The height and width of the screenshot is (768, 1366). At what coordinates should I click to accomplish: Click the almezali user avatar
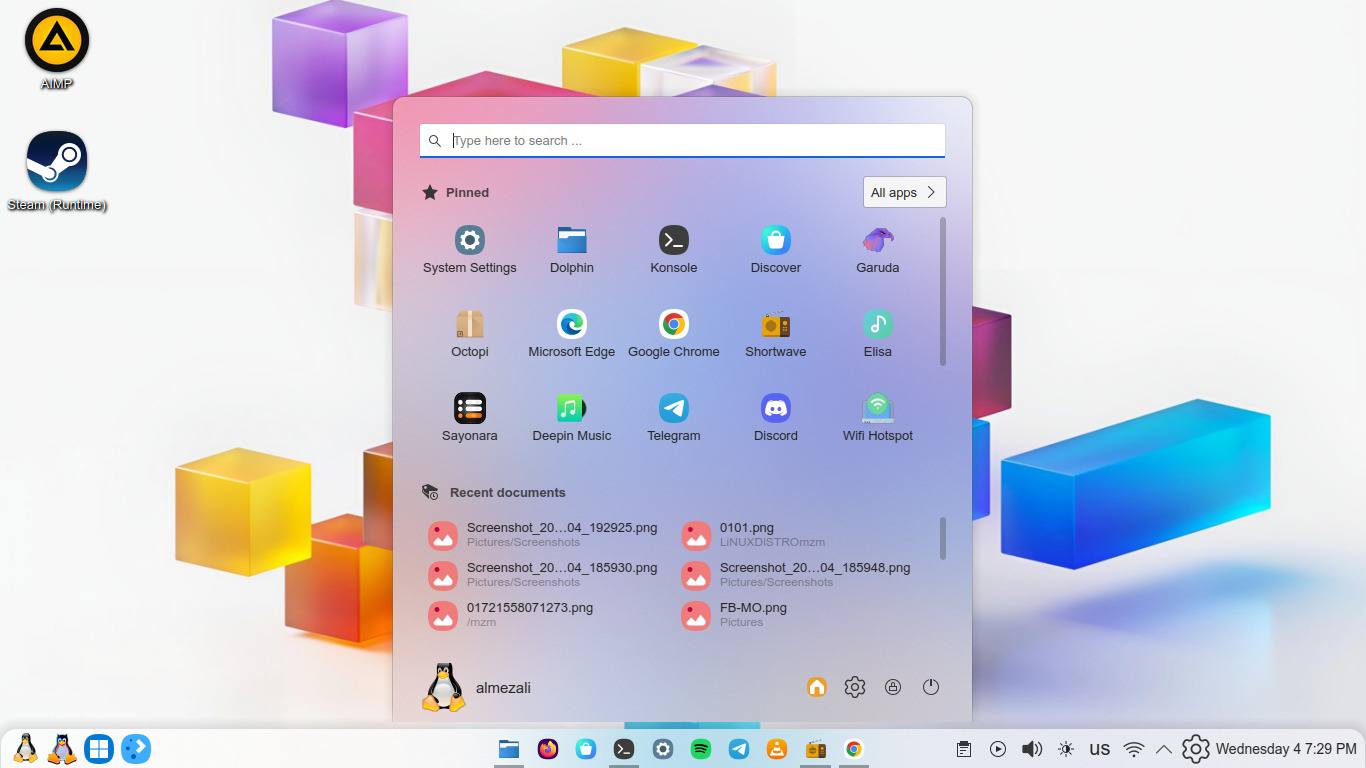click(443, 687)
